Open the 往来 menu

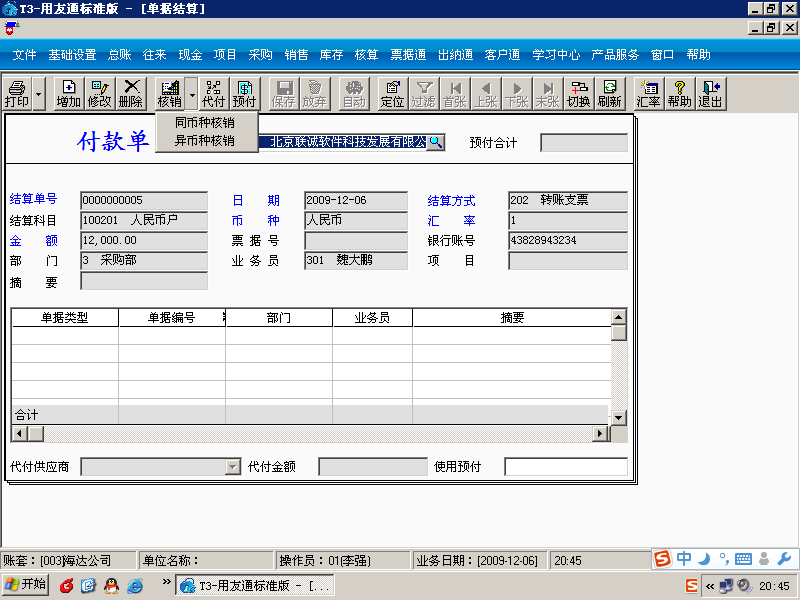[x=155, y=55]
